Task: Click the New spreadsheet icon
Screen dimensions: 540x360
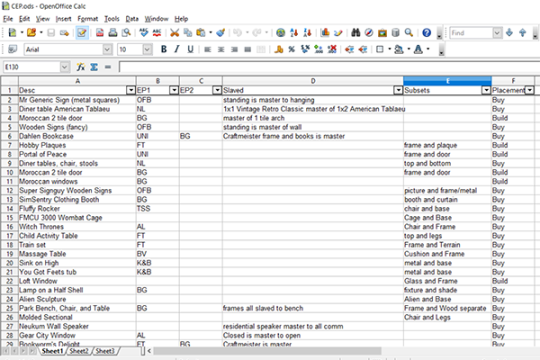Action: click(12, 33)
